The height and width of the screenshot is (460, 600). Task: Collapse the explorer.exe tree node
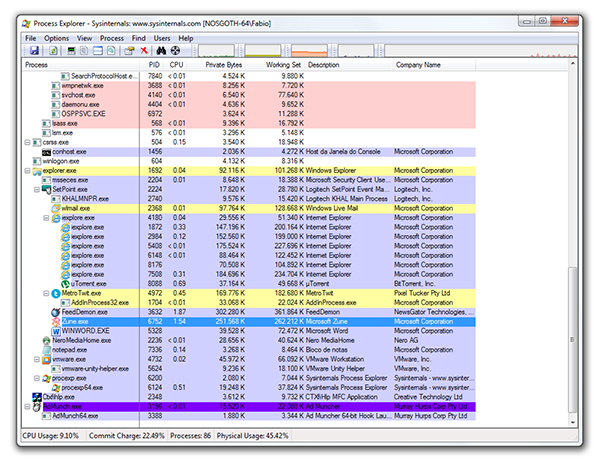click(x=28, y=171)
